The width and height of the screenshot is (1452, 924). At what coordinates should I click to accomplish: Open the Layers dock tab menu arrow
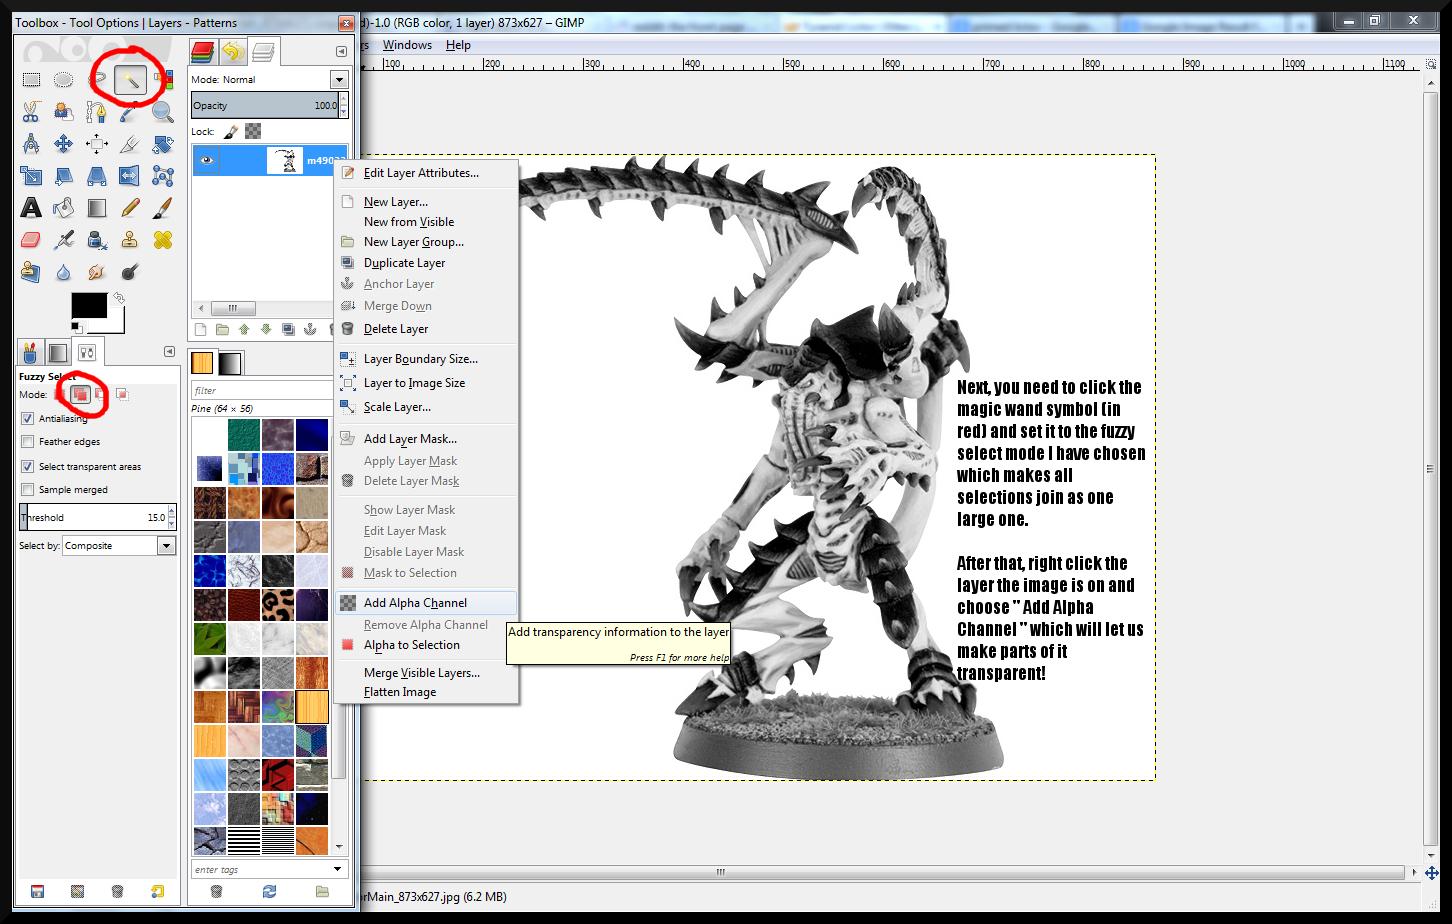[341, 51]
